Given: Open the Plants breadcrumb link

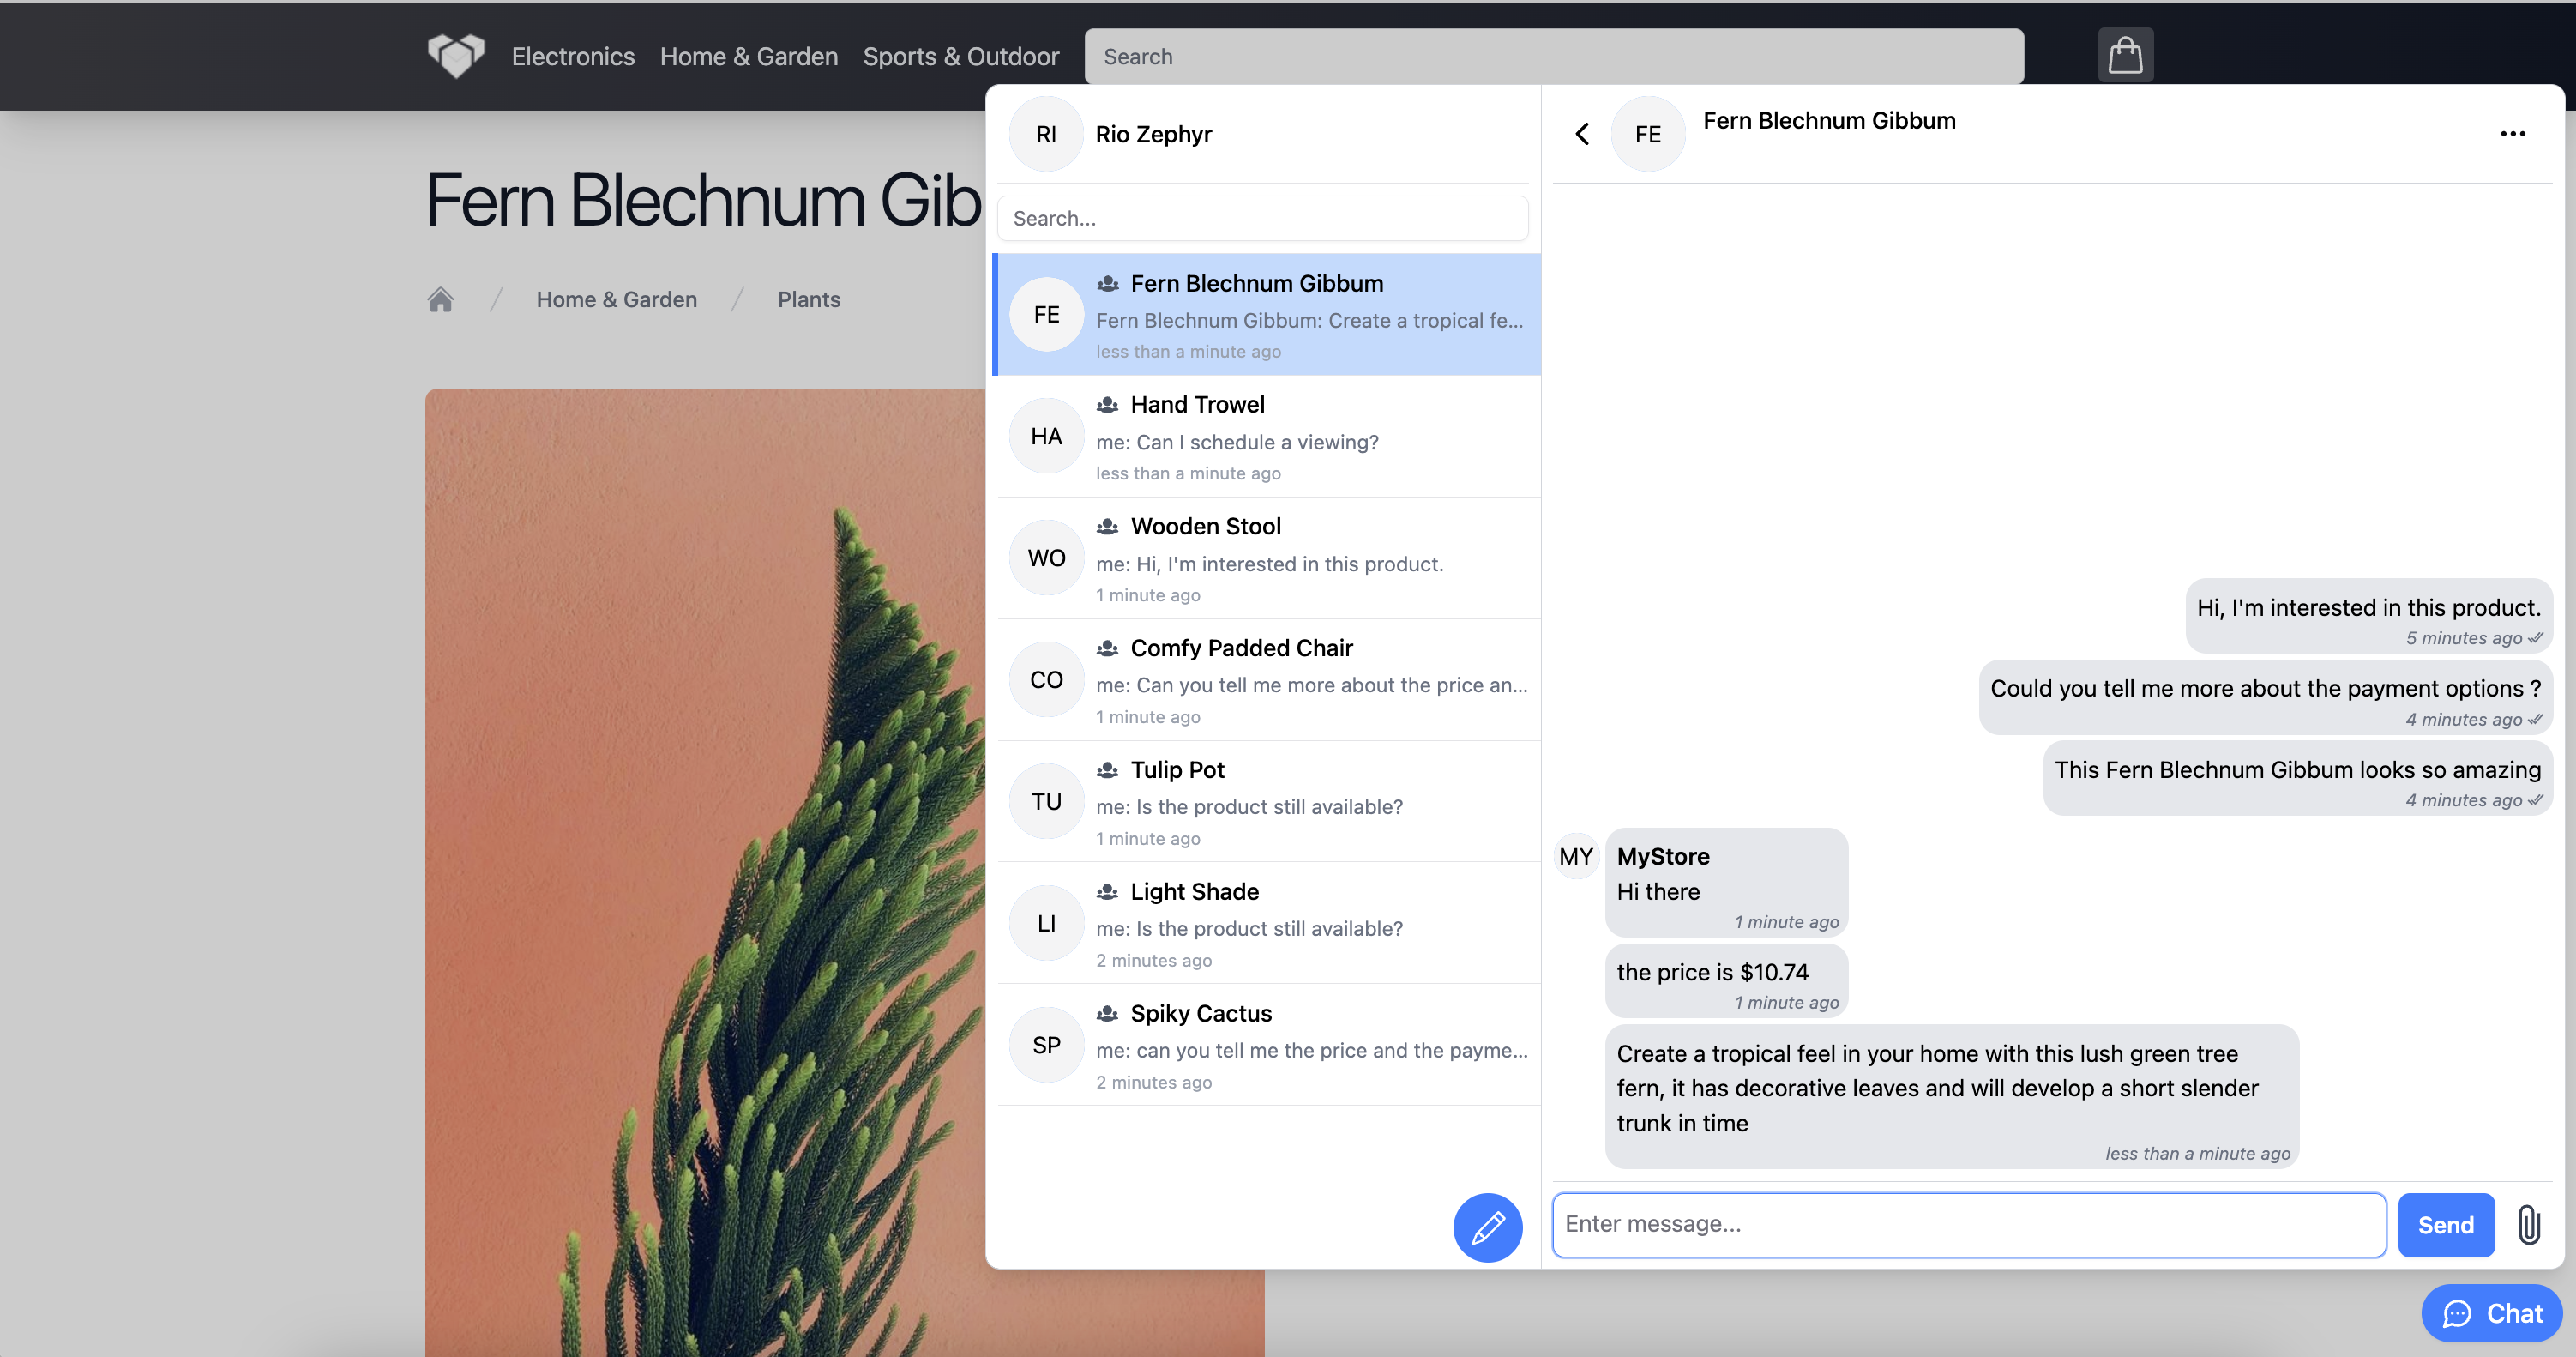Looking at the screenshot, I should pyautogui.click(x=809, y=299).
